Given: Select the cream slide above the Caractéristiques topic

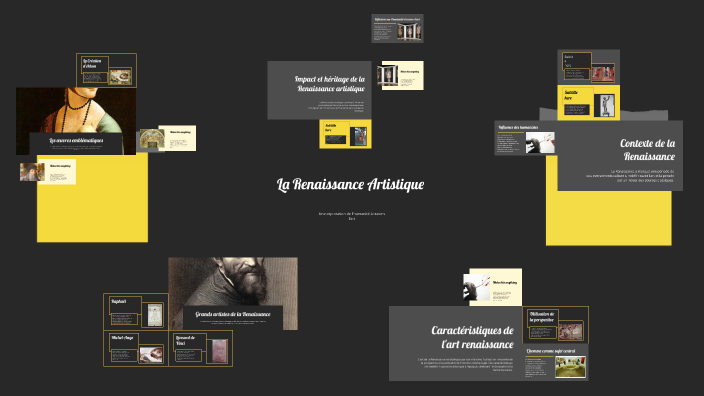Looking at the screenshot, I should (x=496, y=287).
